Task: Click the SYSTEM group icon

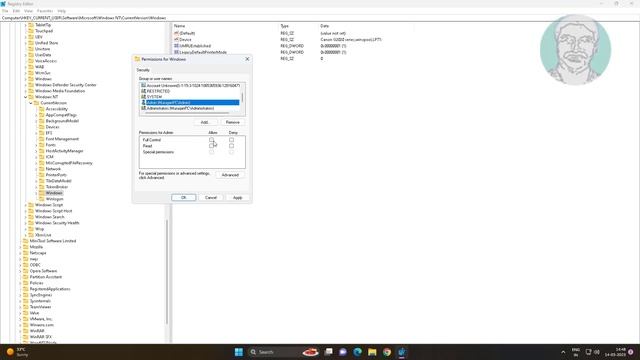Action: coord(143,97)
